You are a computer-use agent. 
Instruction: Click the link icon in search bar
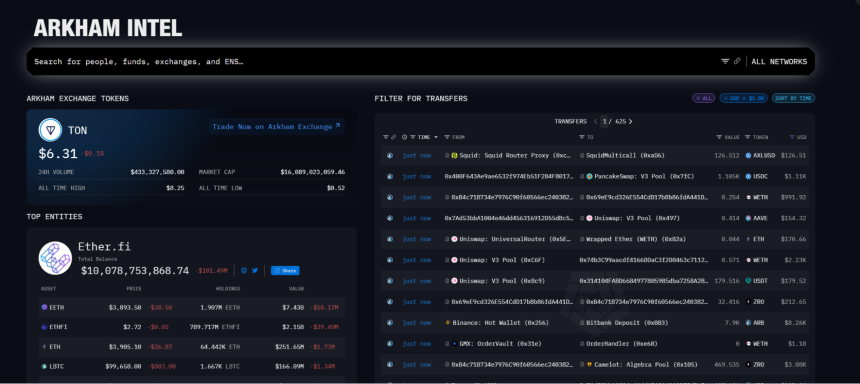coord(737,61)
